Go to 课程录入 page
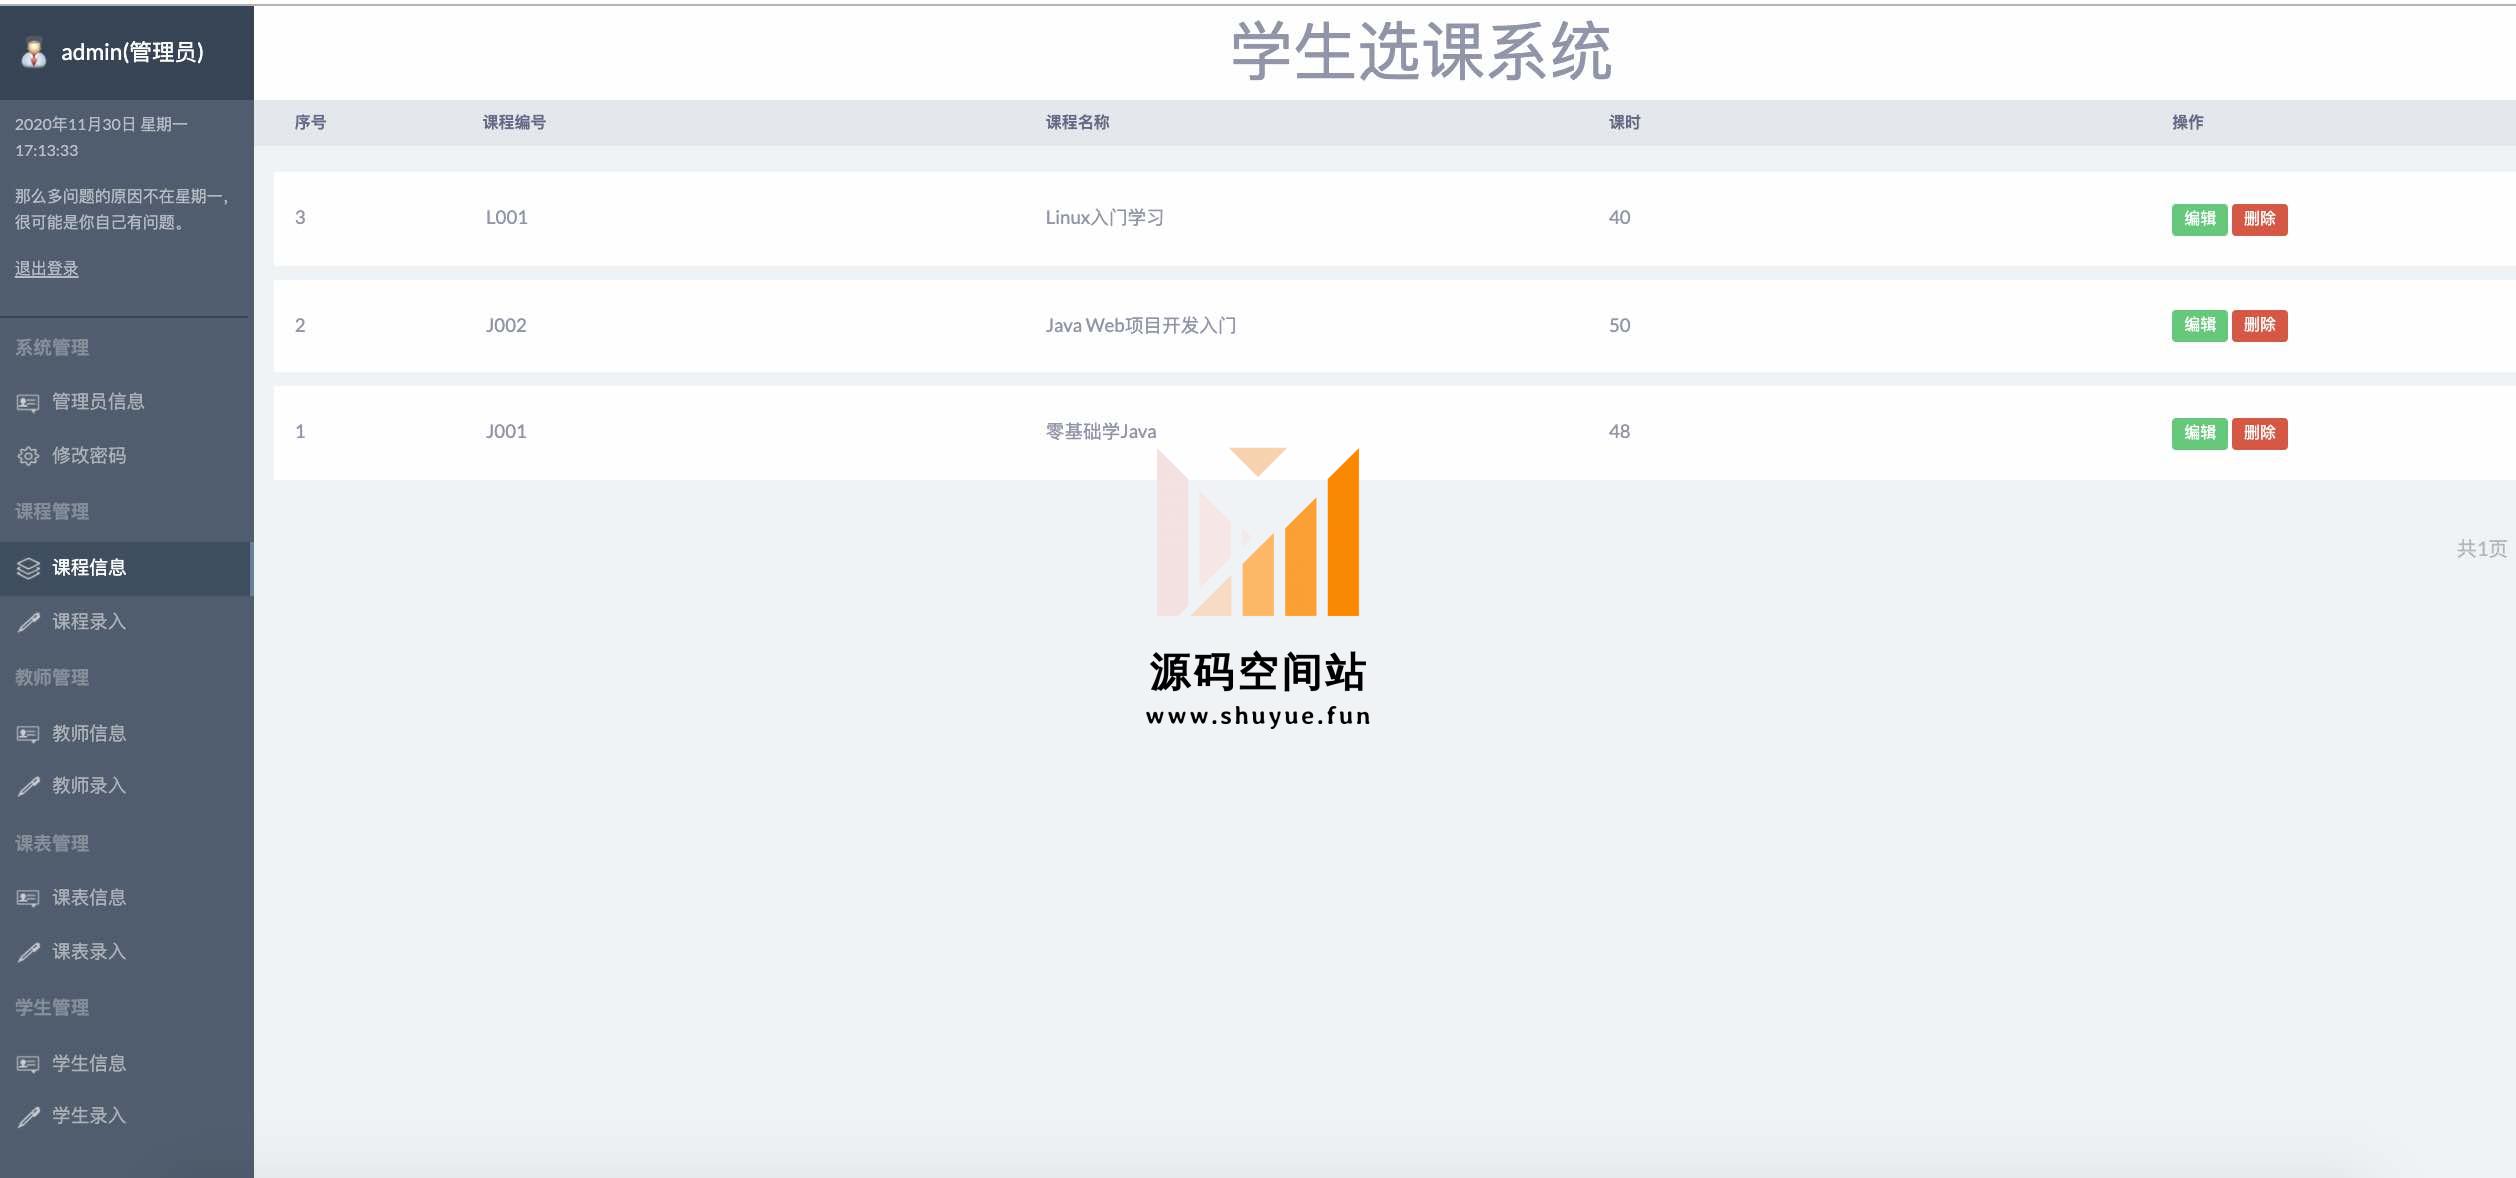Viewport: 2516px width, 1178px height. point(126,622)
